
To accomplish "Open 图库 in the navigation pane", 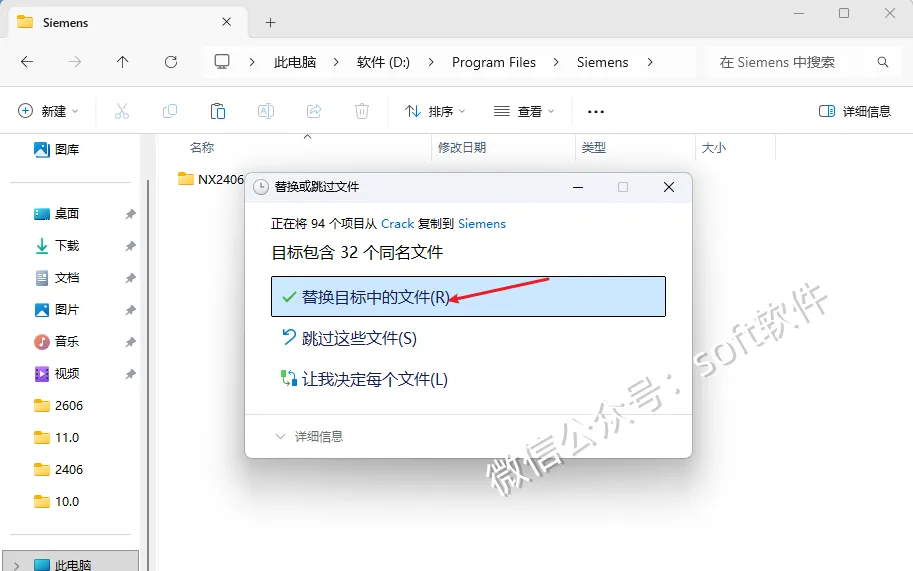I will point(56,150).
